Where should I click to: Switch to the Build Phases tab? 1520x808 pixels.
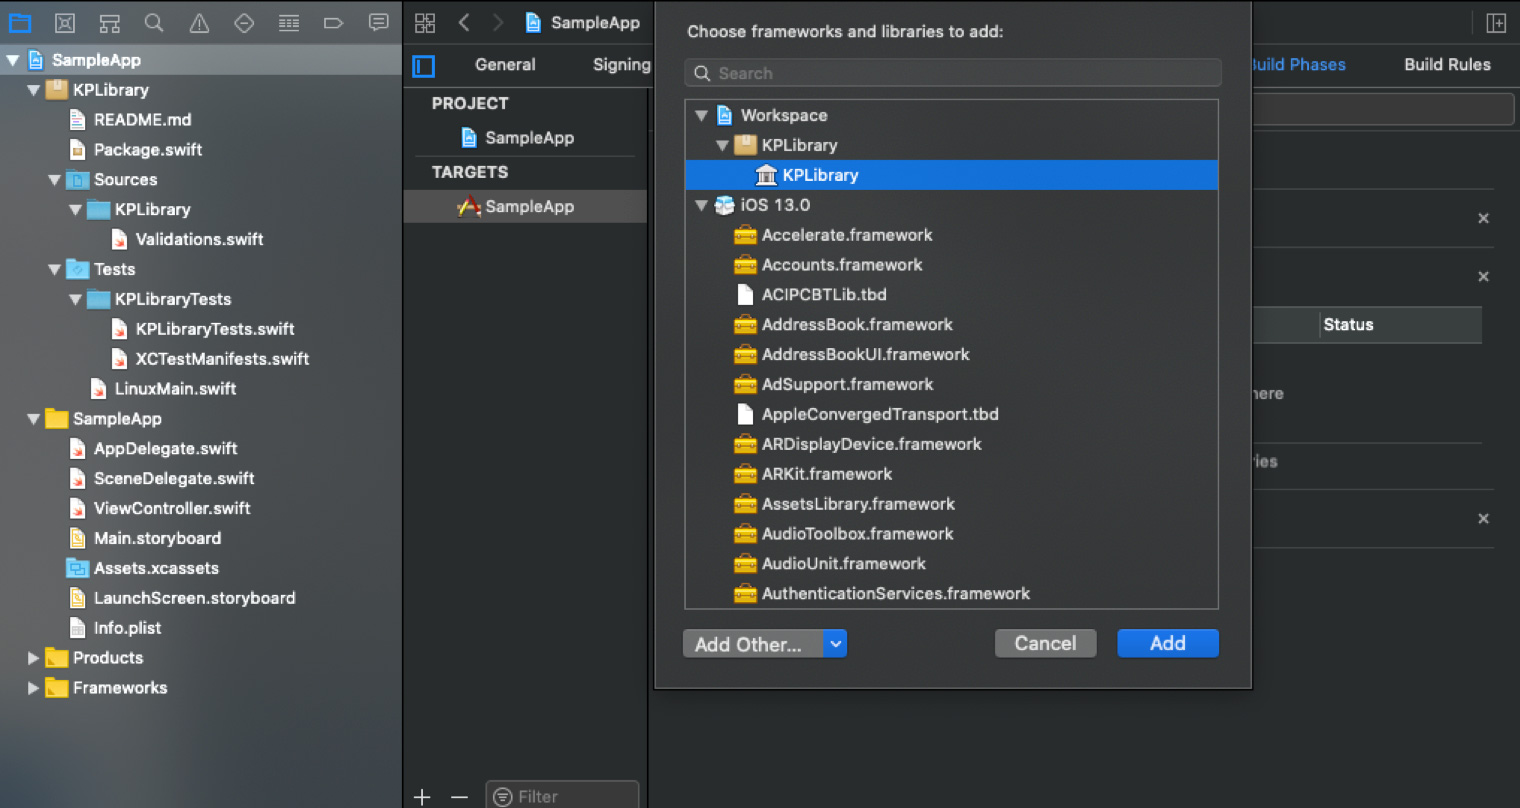[x=1298, y=64]
